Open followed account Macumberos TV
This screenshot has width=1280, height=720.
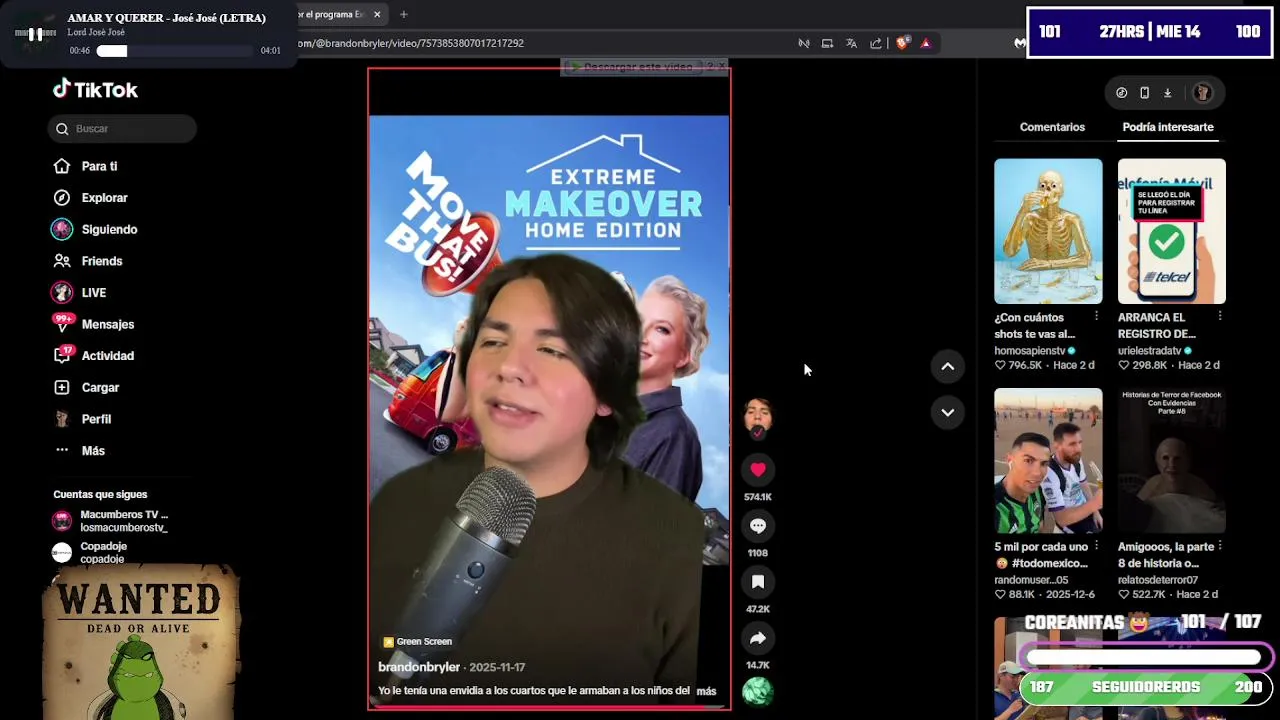(x=112, y=521)
